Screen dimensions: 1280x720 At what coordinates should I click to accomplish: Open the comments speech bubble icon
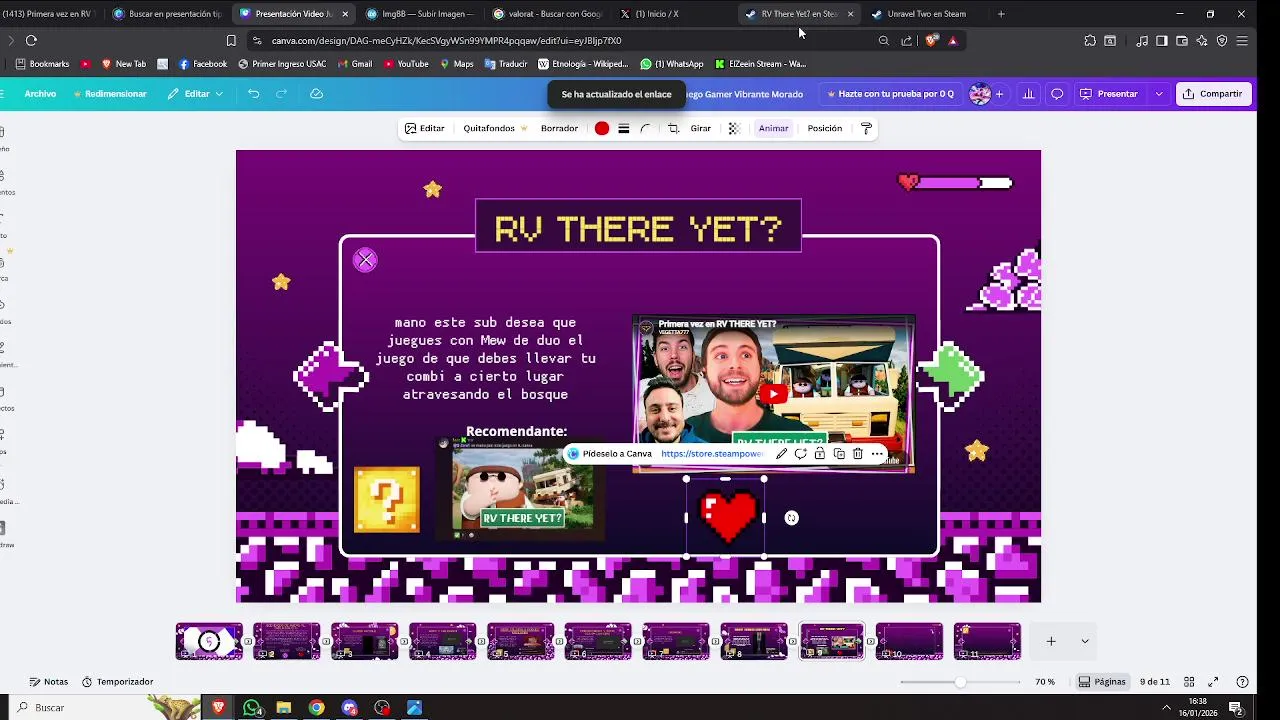tap(1057, 94)
